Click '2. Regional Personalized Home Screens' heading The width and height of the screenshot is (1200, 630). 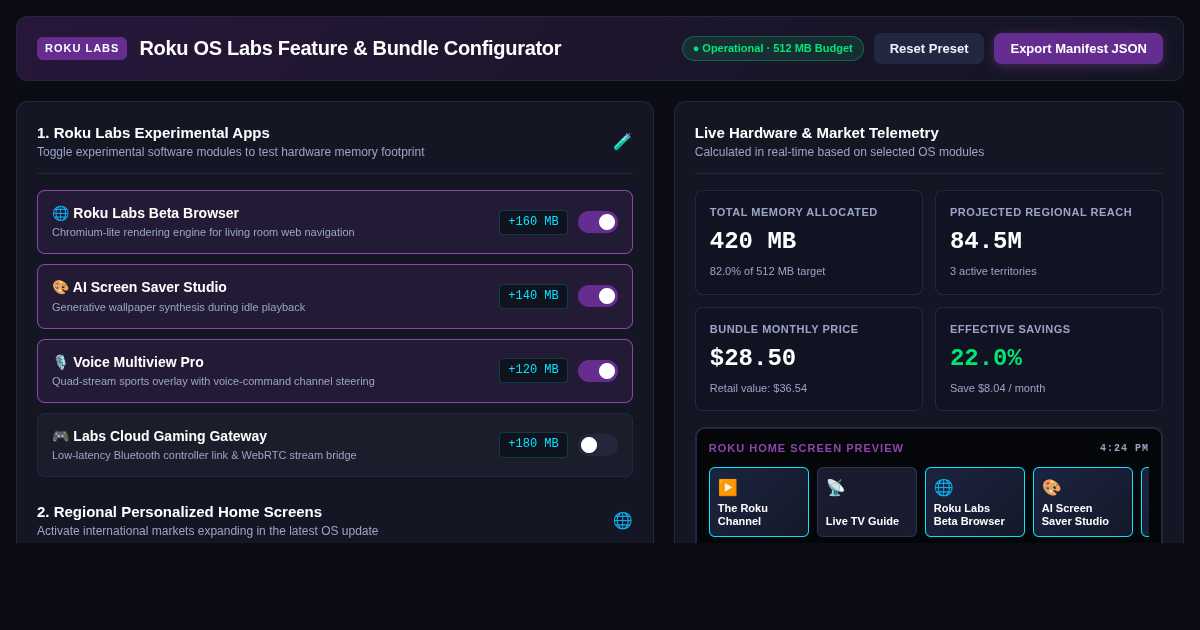tap(179, 511)
